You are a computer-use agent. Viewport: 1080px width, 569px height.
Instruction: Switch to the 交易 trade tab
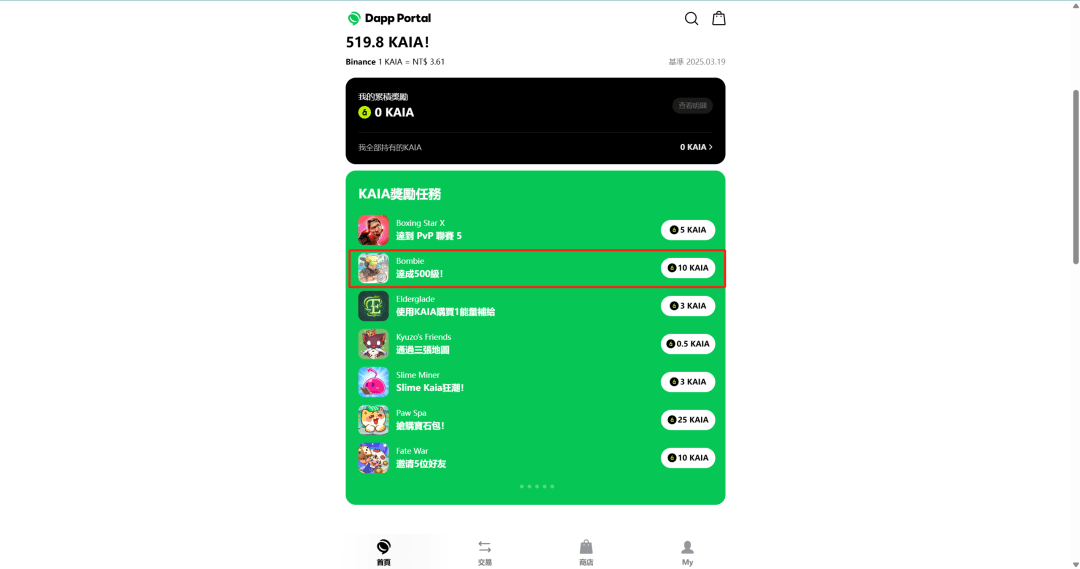485,553
